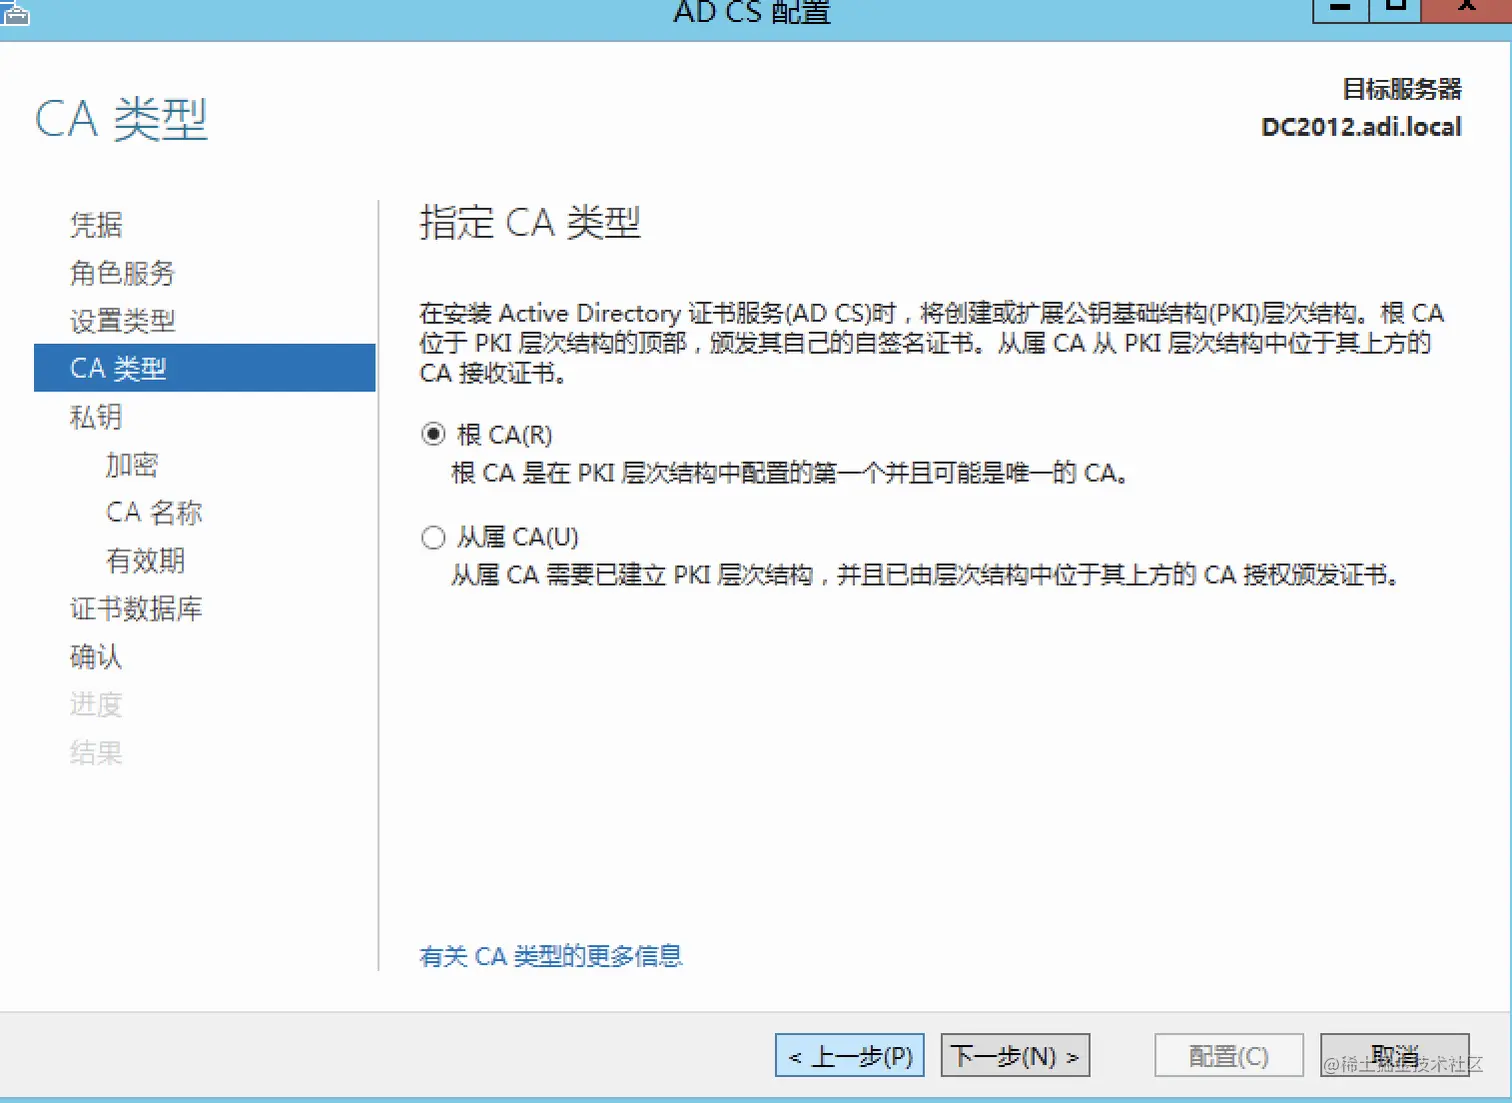Open the 加密 sub-step
The width and height of the screenshot is (1512, 1103).
coord(132,465)
